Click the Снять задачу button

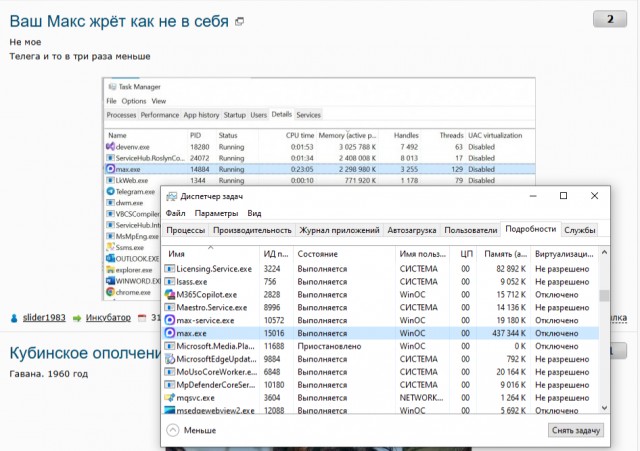576,430
